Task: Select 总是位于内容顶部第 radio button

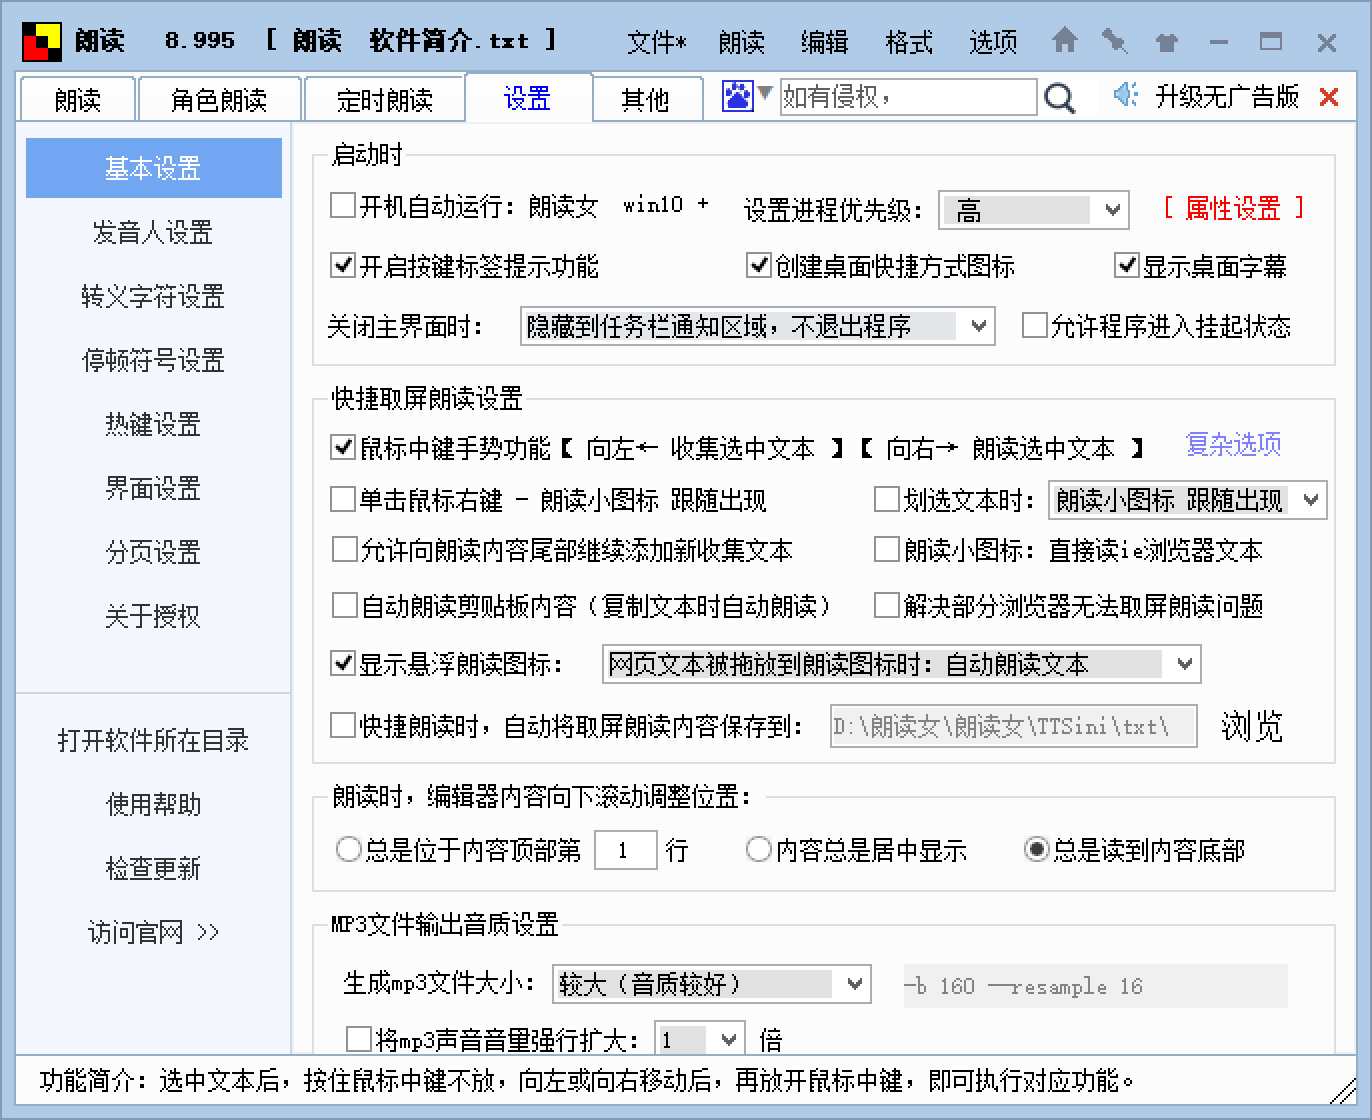Action: (x=348, y=850)
